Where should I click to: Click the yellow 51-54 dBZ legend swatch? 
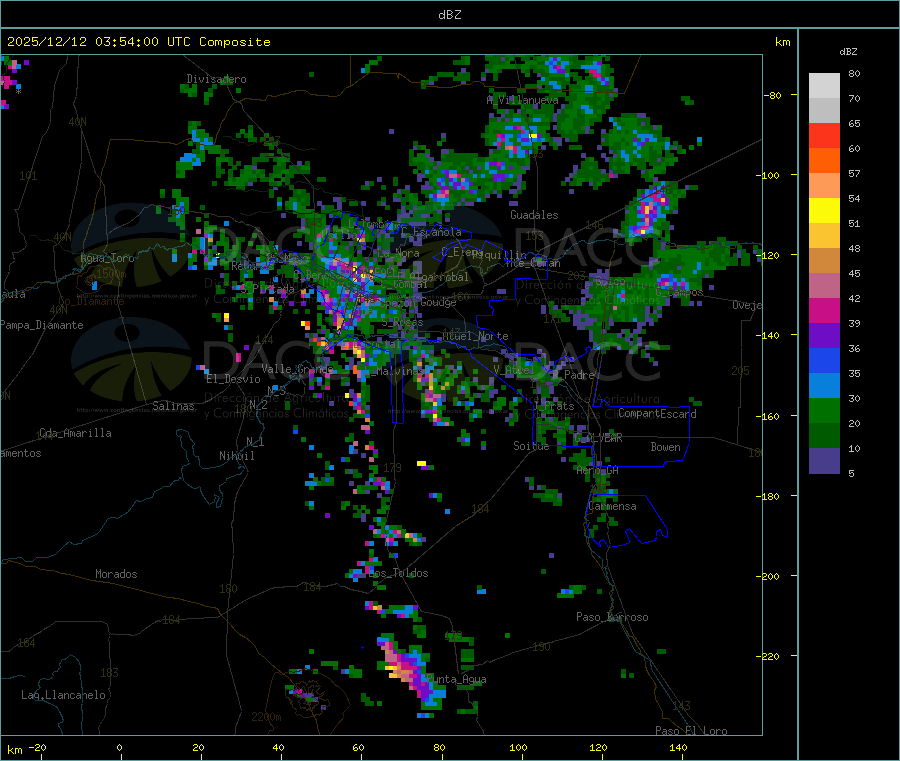coord(824,211)
